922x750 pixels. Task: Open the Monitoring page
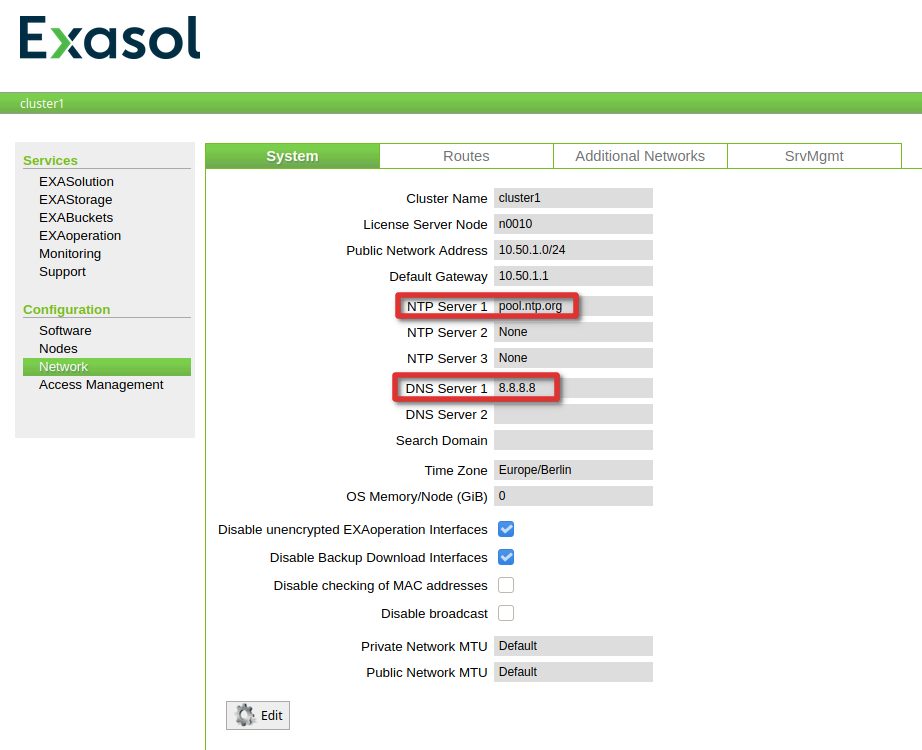(x=70, y=254)
